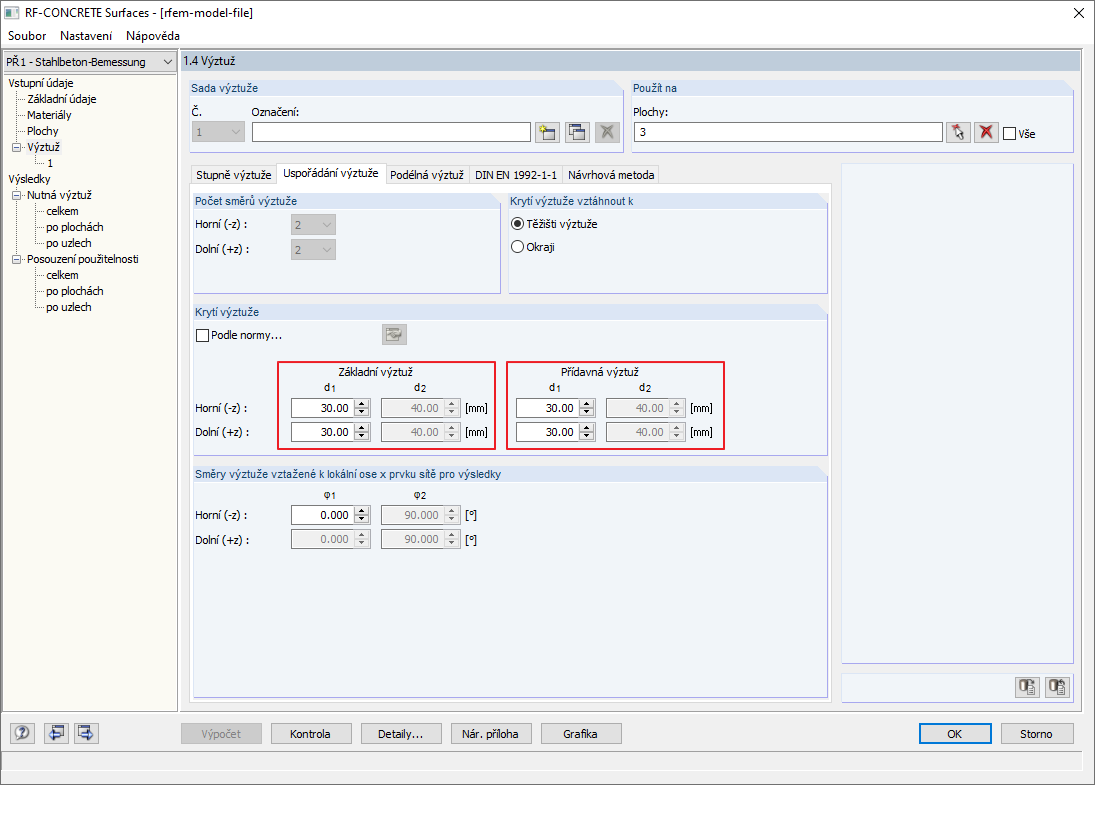1095x821 pixels.
Task: Pick surfaces graphically with the arrow icon
Action: tap(958, 132)
